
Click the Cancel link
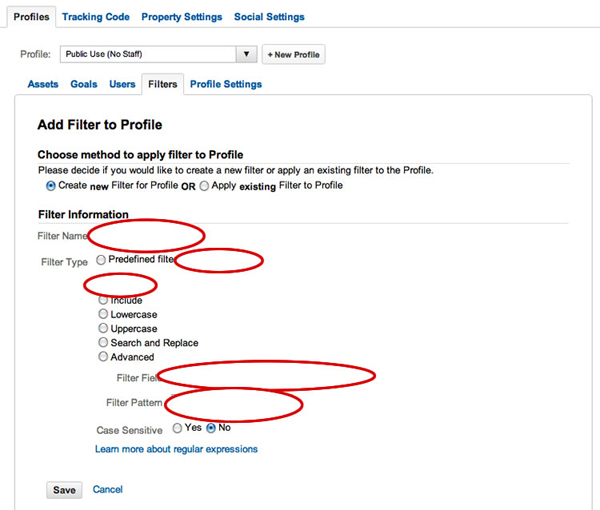tap(107, 490)
